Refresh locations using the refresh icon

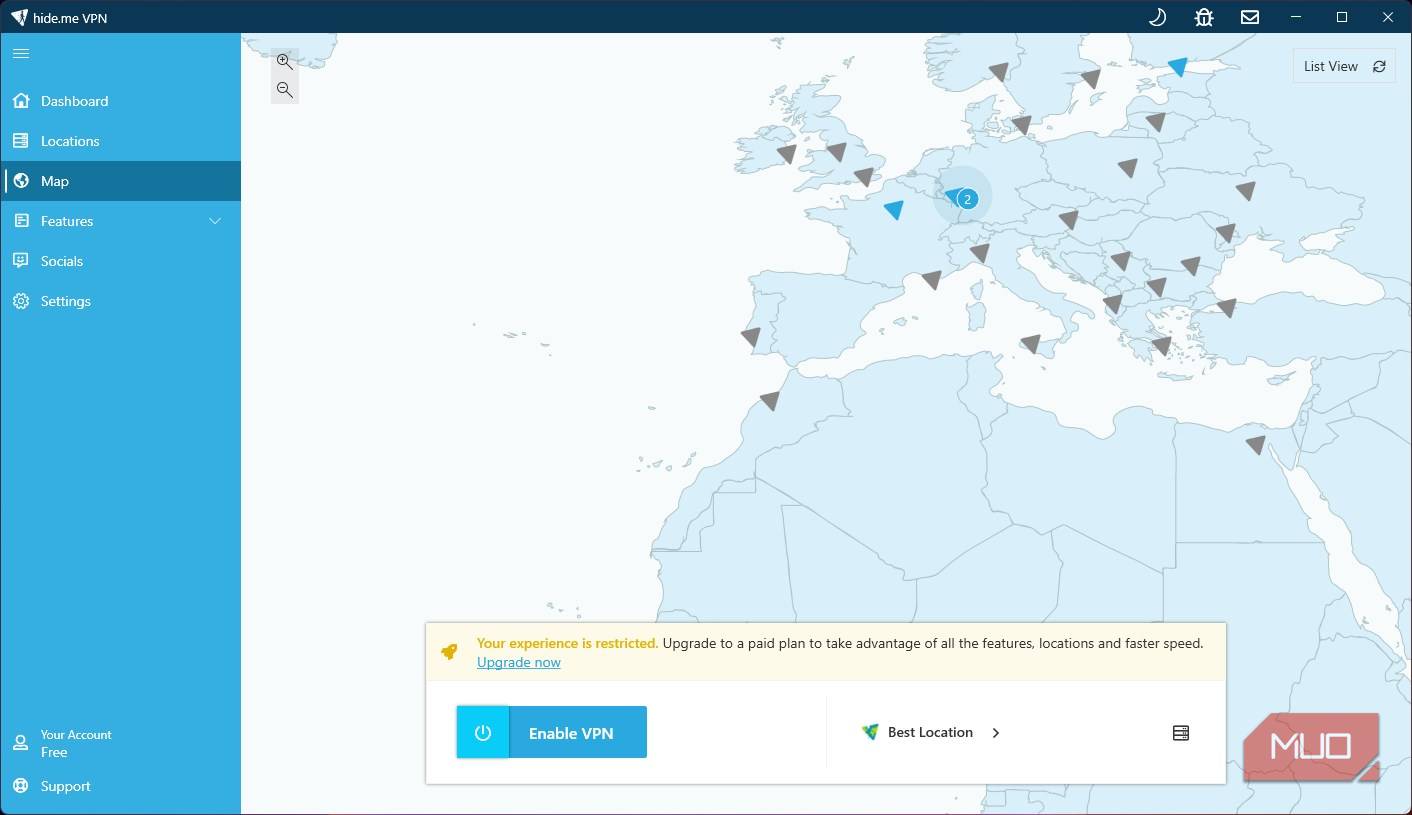coord(1379,66)
